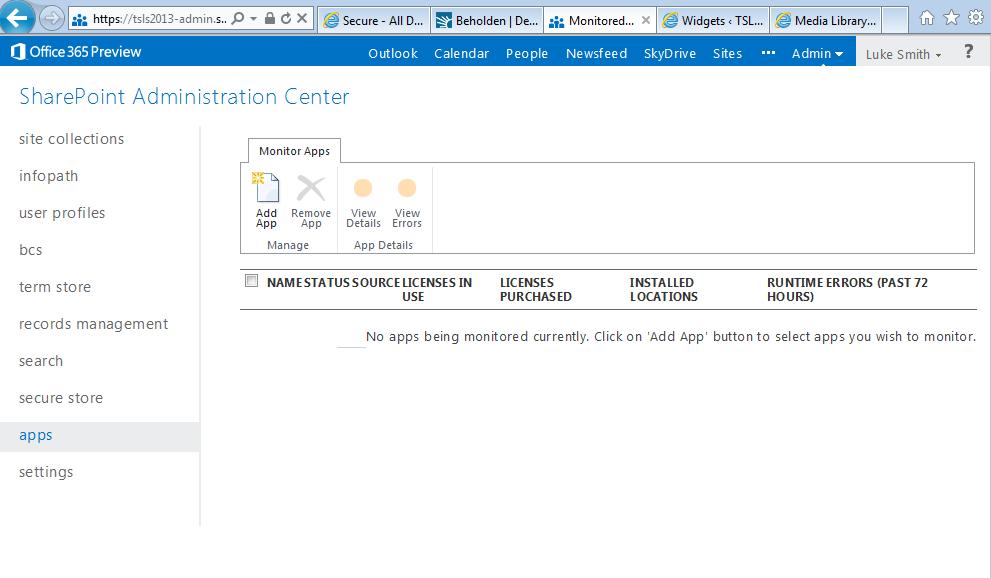Go to site collections in sidebar
The width and height of the screenshot is (991, 578).
pos(72,139)
